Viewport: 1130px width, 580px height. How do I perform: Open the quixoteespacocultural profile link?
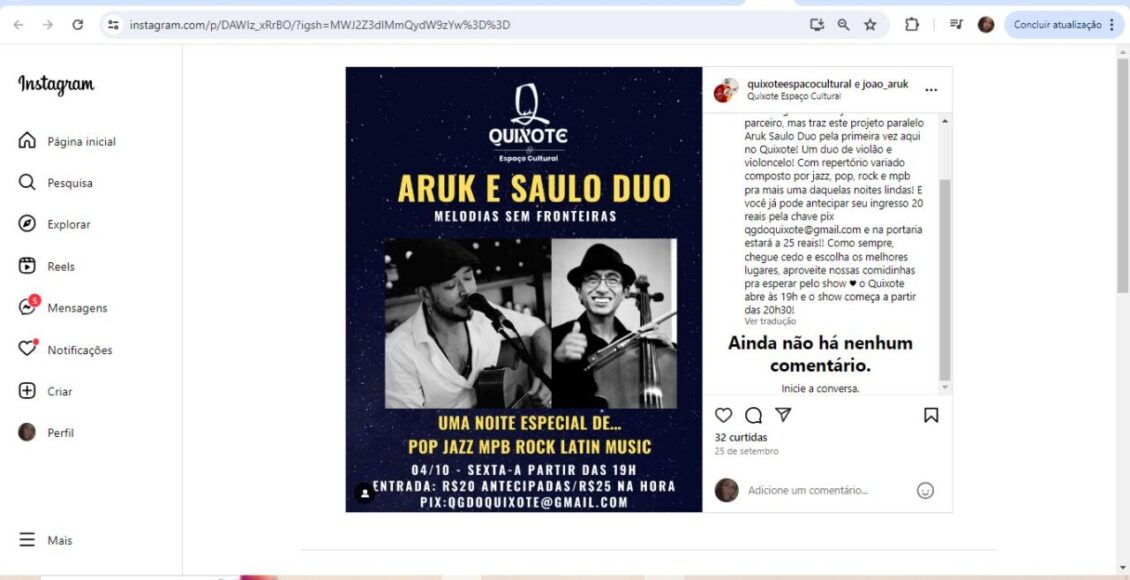[x=799, y=84]
